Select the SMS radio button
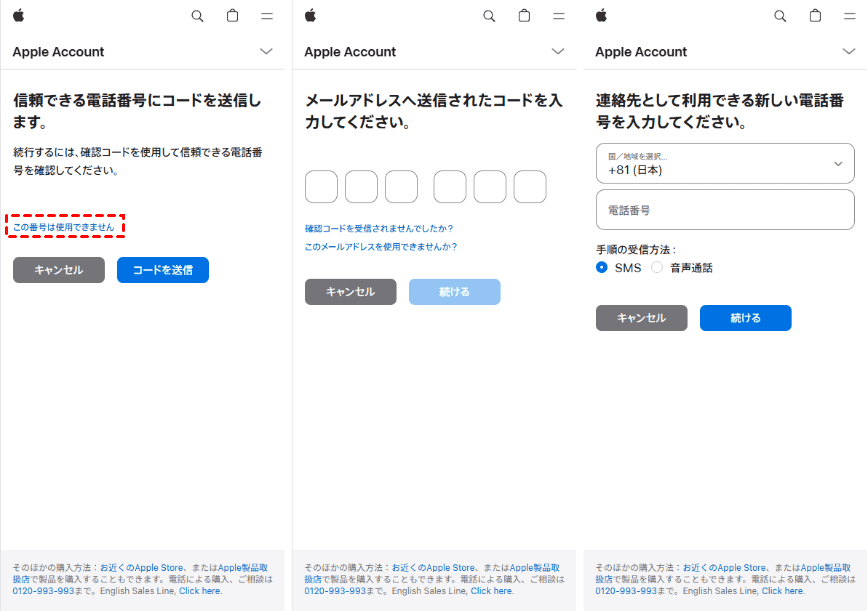The height and width of the screenshot is (611, 867). pos(602,268)
